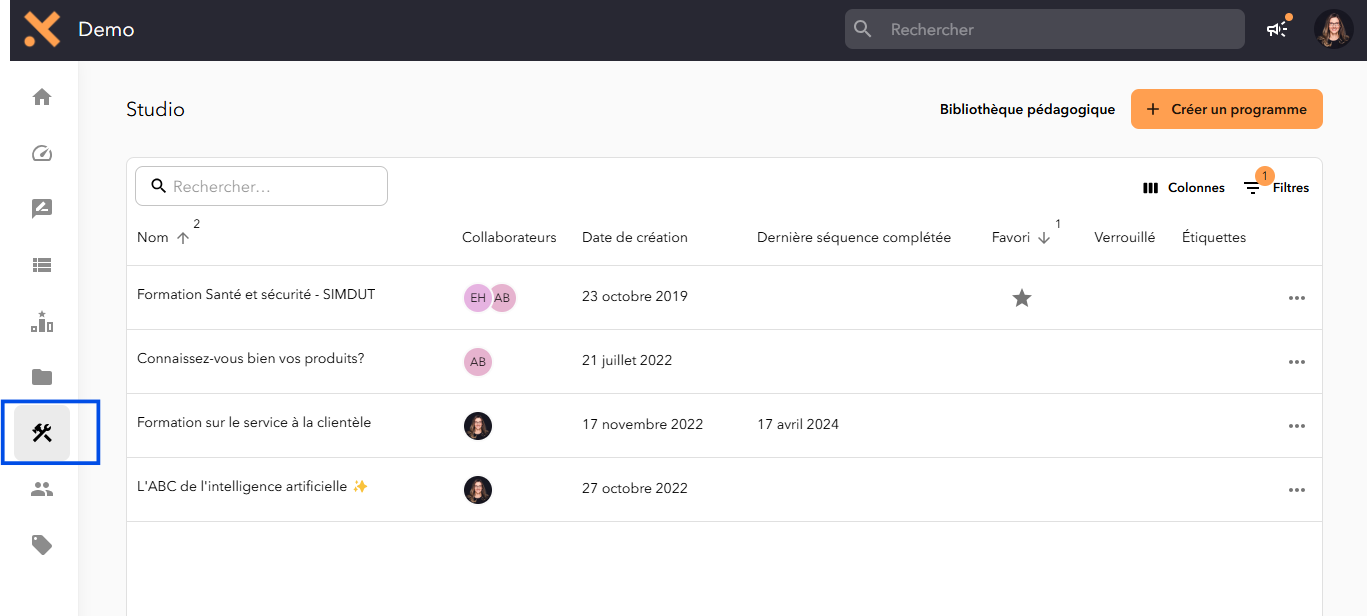Open the Home icon in sidebar
Screen dimensions: 1367x616
(x=42, y=97)
